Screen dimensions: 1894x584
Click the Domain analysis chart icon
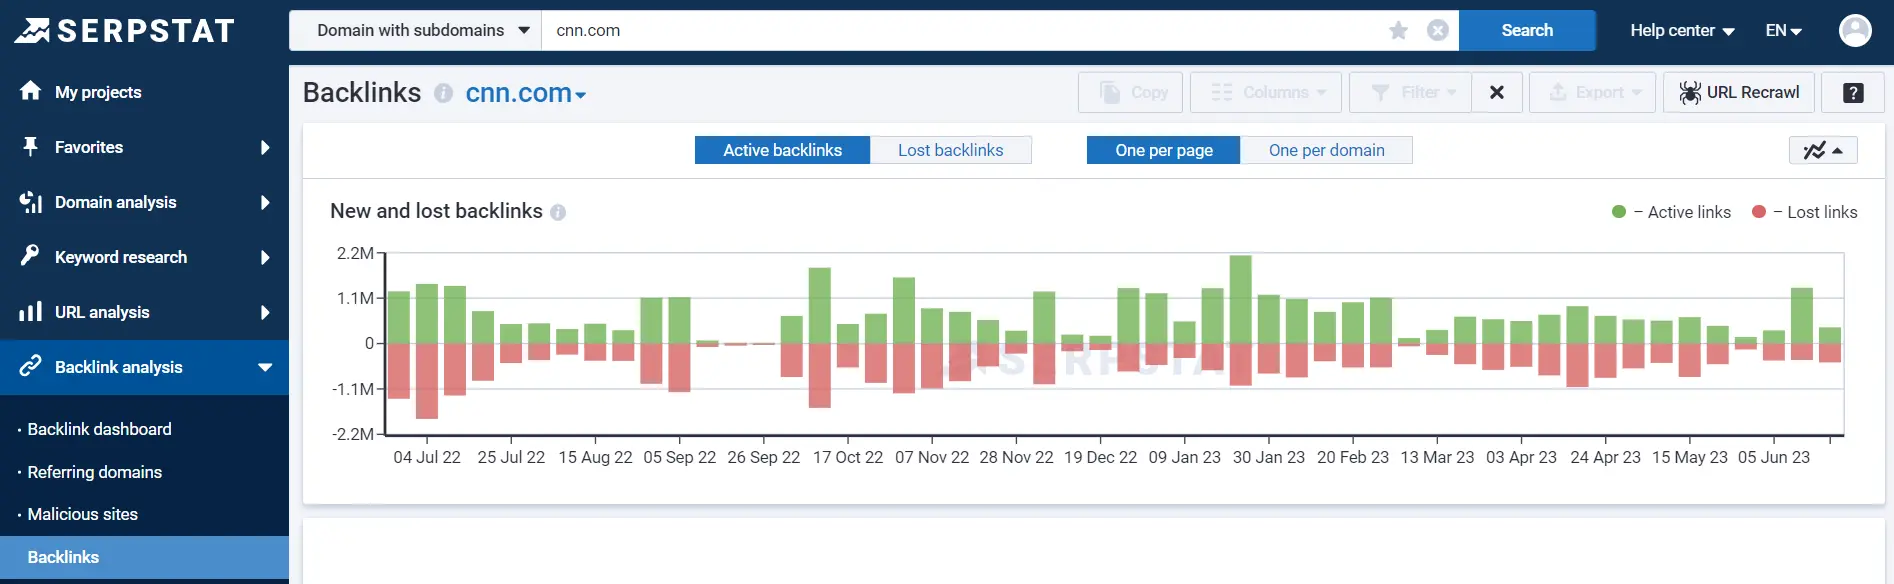pyautogui.click(x=31, y=202)
